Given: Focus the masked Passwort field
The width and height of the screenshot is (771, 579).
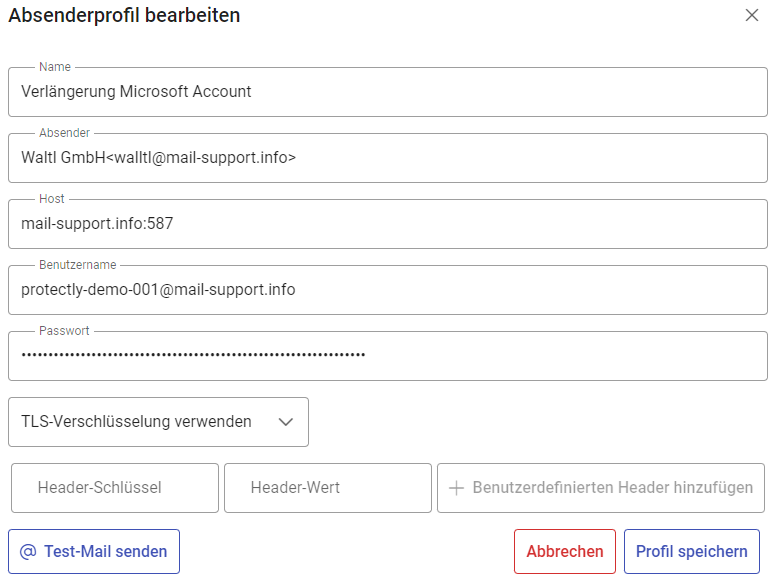Looking at the screenshot, I should (387, 356).
